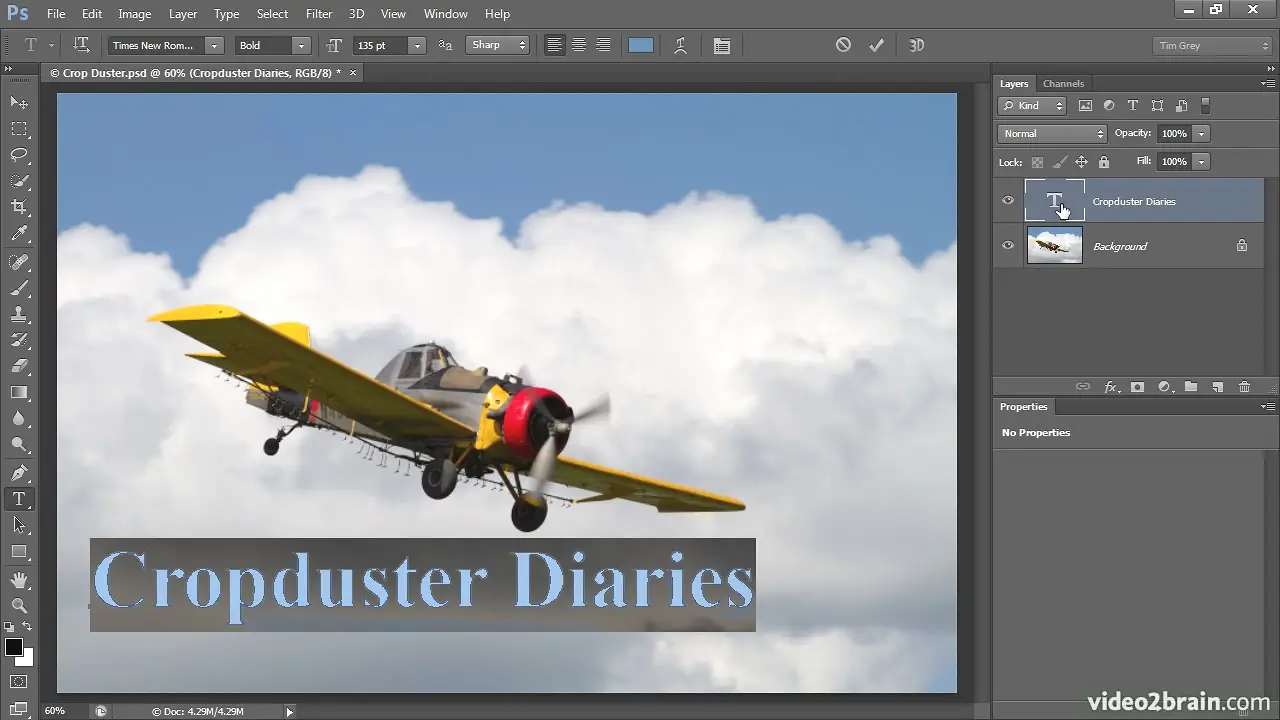Toggle filter for pixel layers
The width and height of the screenshot is (1280, 720).
1085,105
